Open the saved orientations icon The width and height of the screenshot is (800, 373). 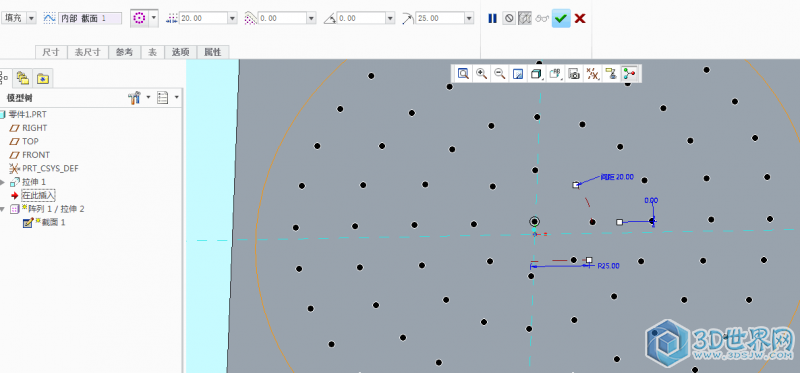pos(555,74)
